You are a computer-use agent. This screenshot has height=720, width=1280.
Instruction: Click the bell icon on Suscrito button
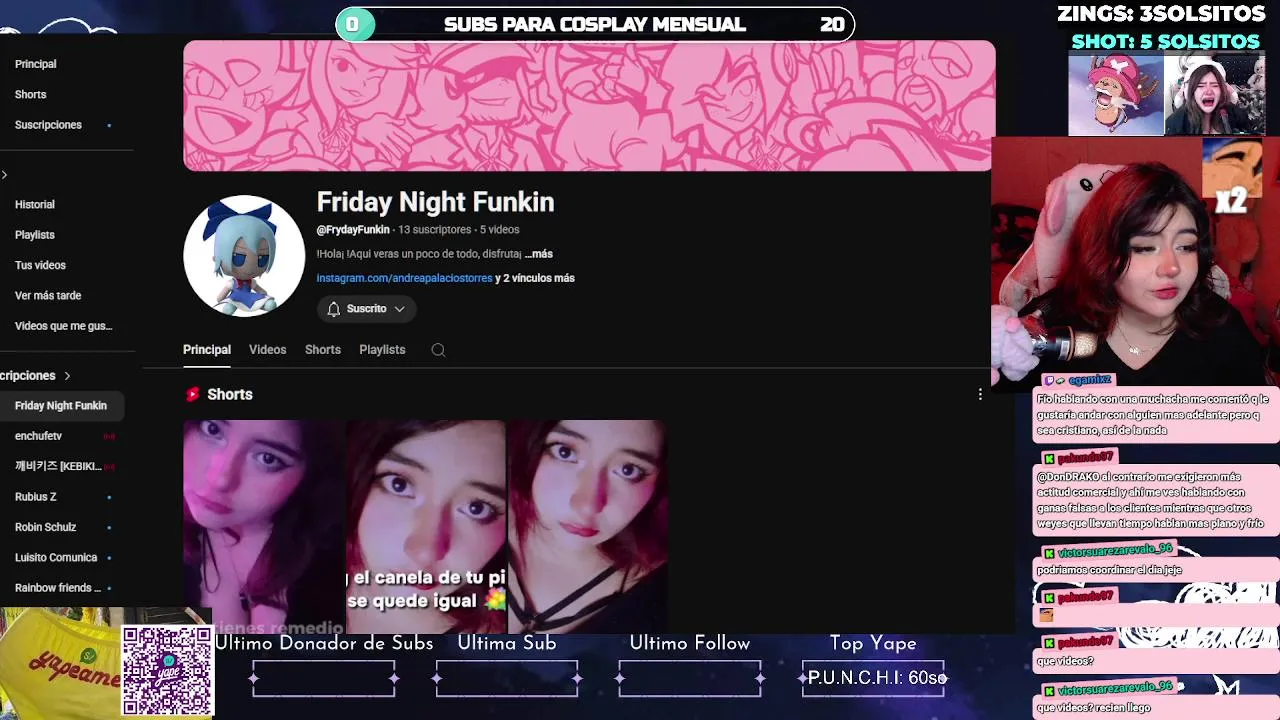(334, 309)
